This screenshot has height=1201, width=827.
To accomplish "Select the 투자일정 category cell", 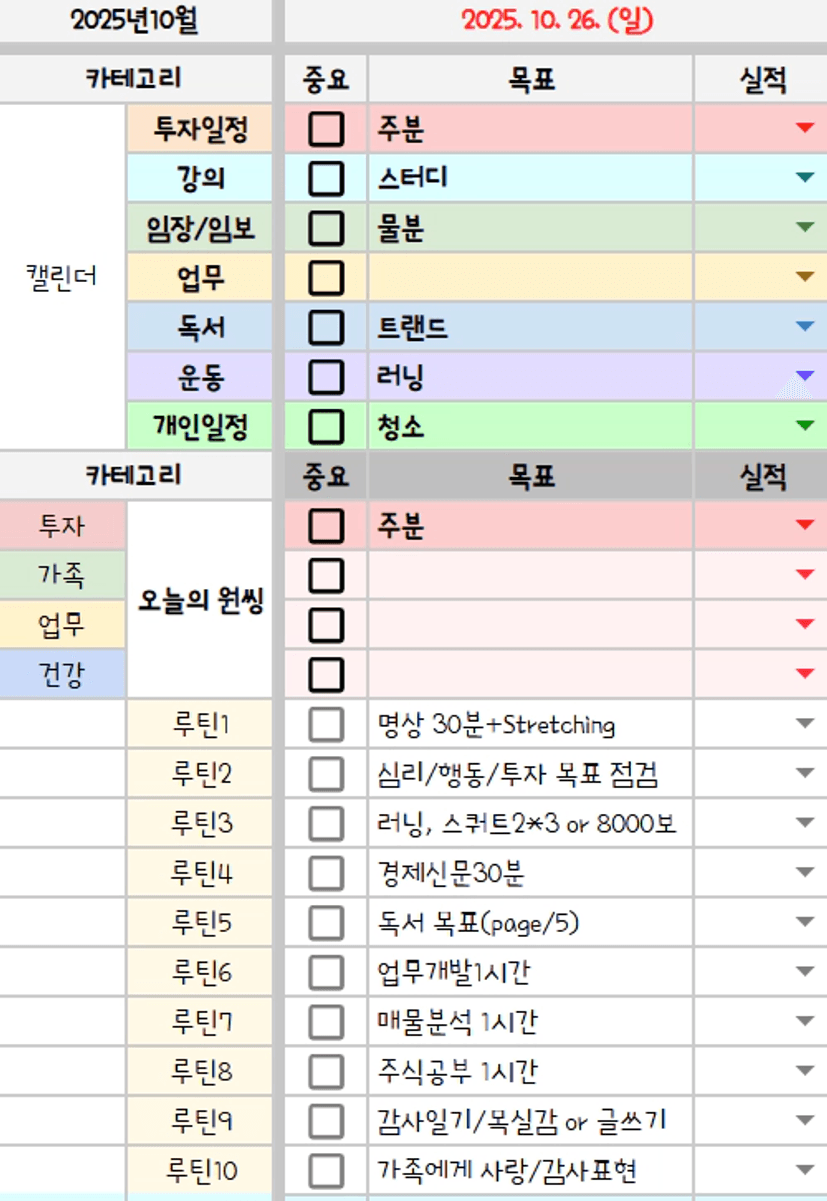I will point(199,129).
